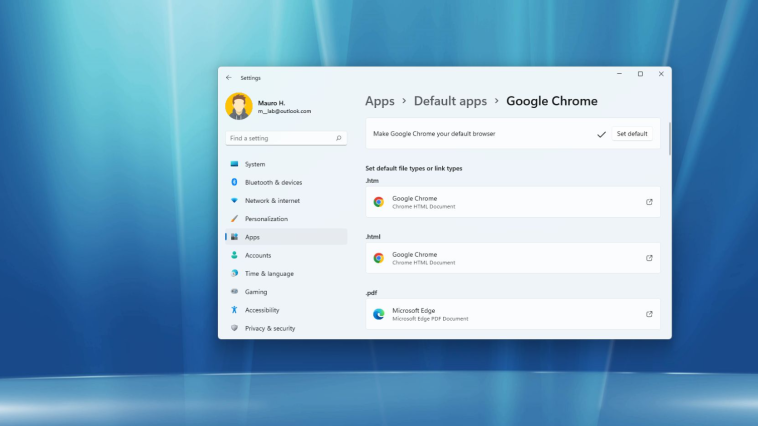This screenshot has height=426, width=758.
Task: Click the Default apps breadcrumb link
Action: [x=450, y=101]
